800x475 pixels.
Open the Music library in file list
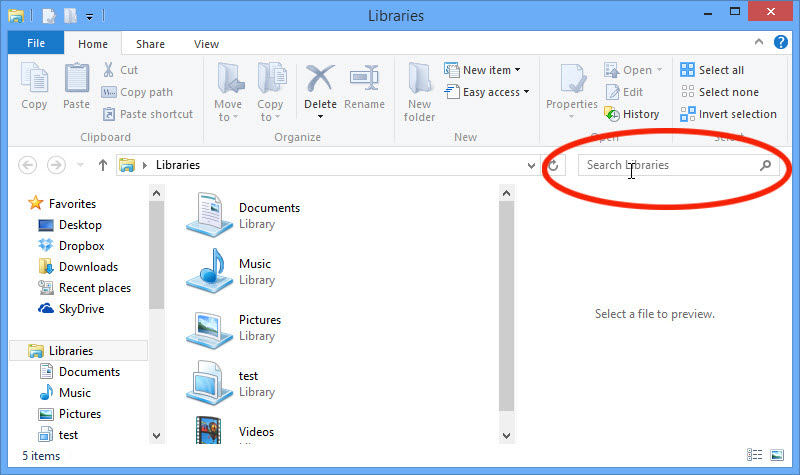pyautogui.click(x=231, y=271)
